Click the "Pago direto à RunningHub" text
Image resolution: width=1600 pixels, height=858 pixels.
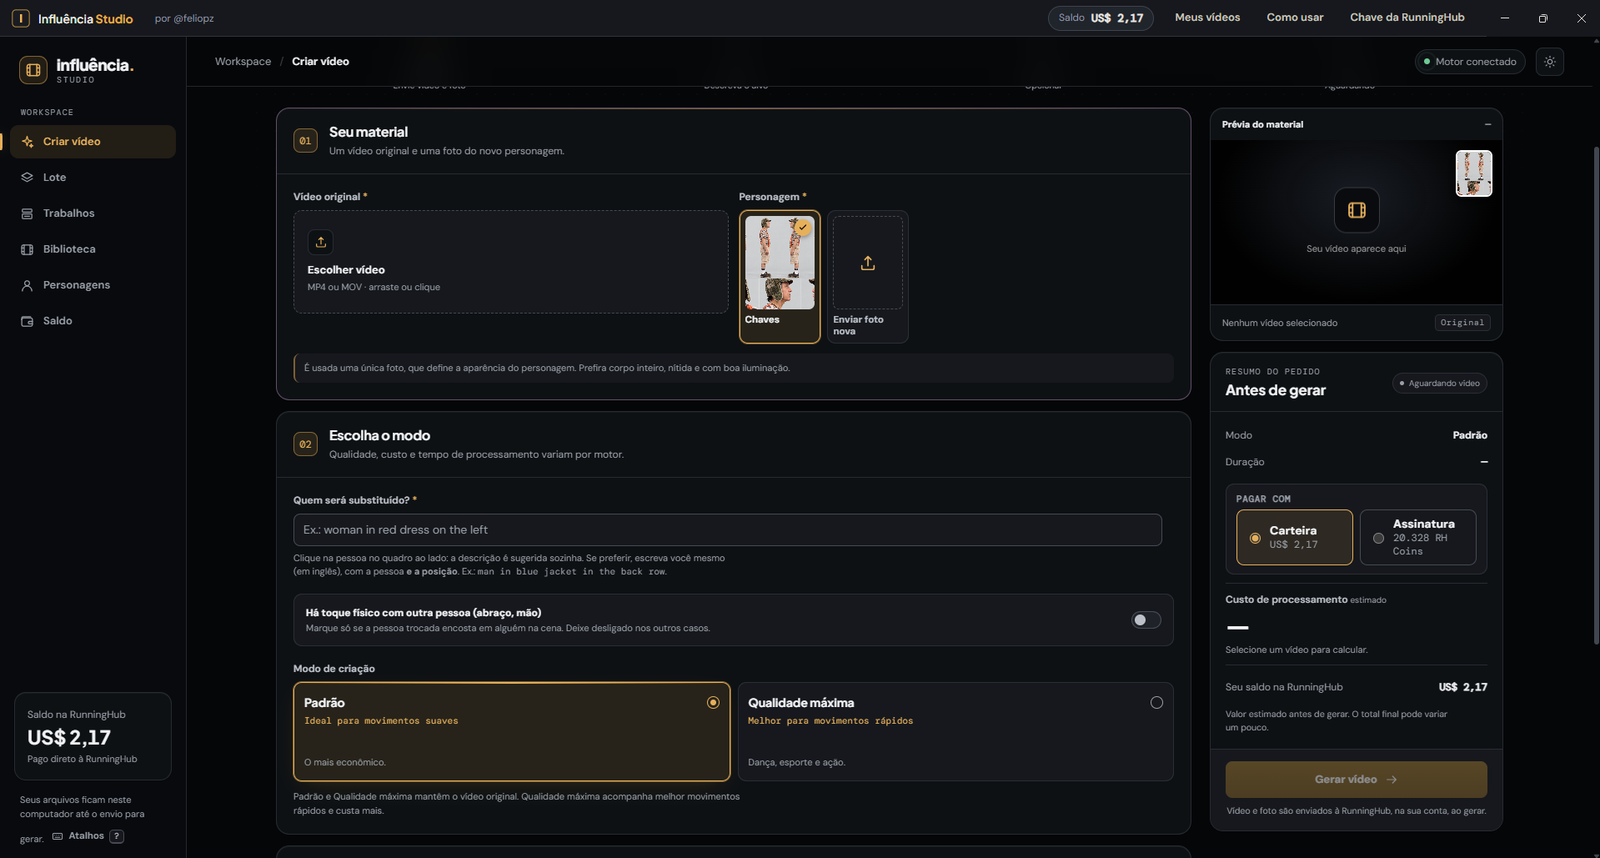82,759
